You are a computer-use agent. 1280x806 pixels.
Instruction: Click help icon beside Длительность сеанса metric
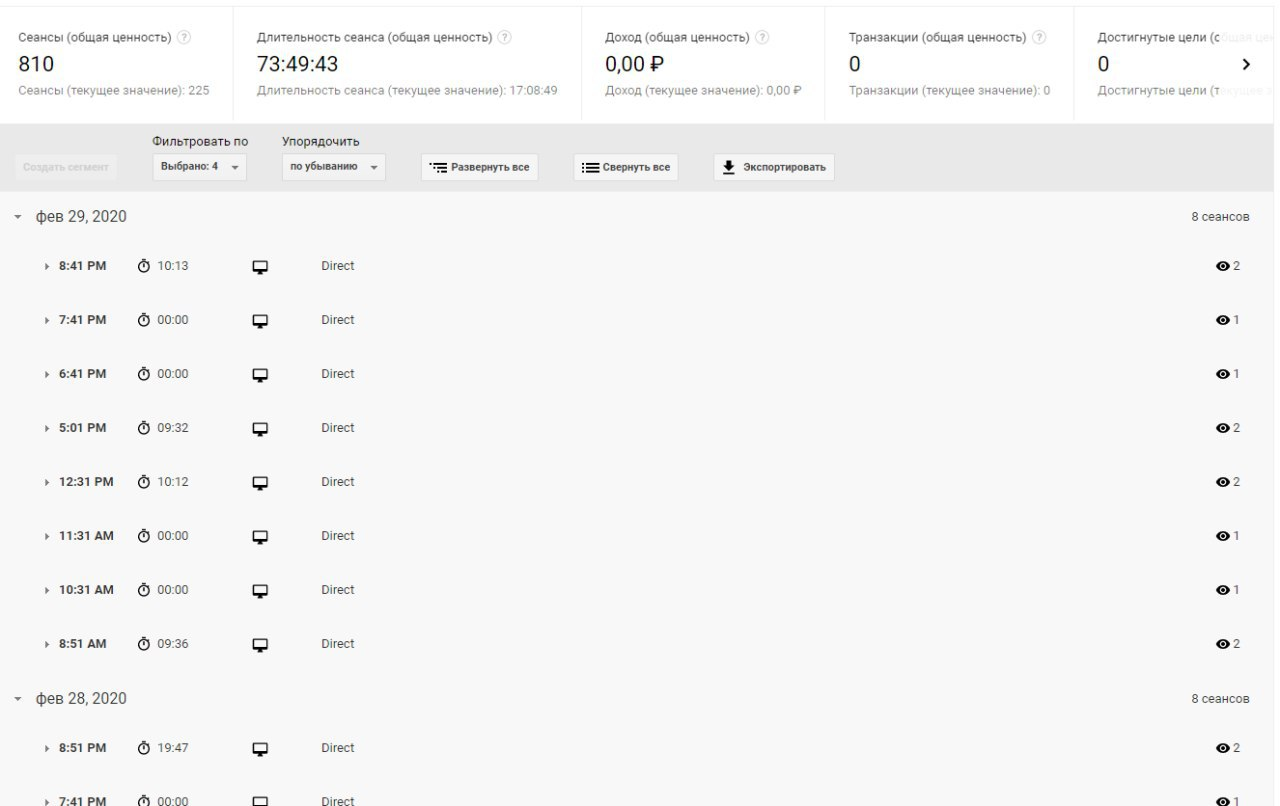click(x=505, y=37)
